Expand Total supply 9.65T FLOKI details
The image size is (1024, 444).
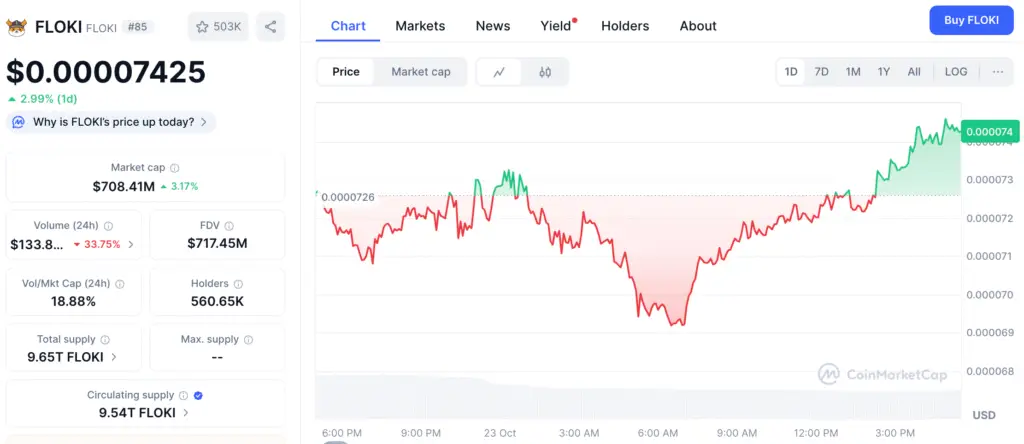point(114,356)
